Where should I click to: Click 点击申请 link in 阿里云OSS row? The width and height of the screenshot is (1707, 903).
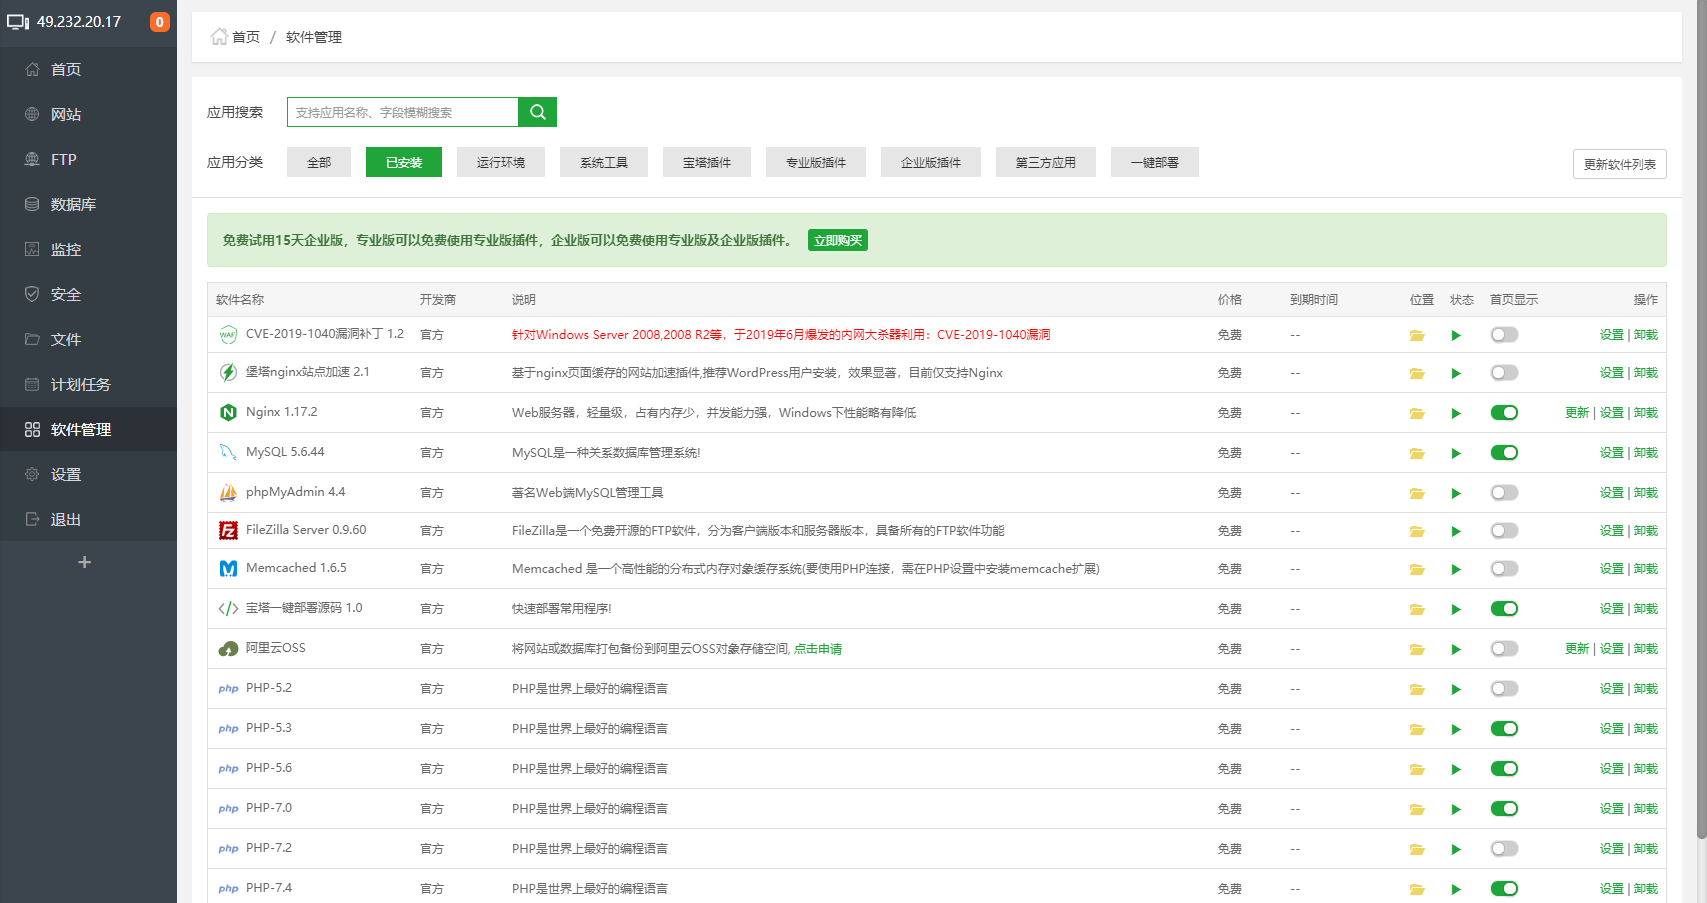click(x=818, y=649)
